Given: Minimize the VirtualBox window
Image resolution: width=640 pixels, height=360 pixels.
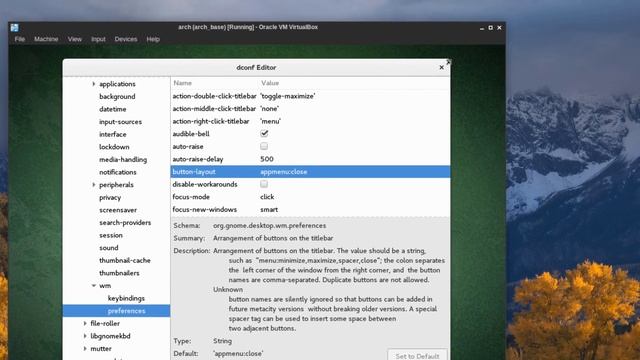Looking at the screenshot, I should tap(482, 28).
